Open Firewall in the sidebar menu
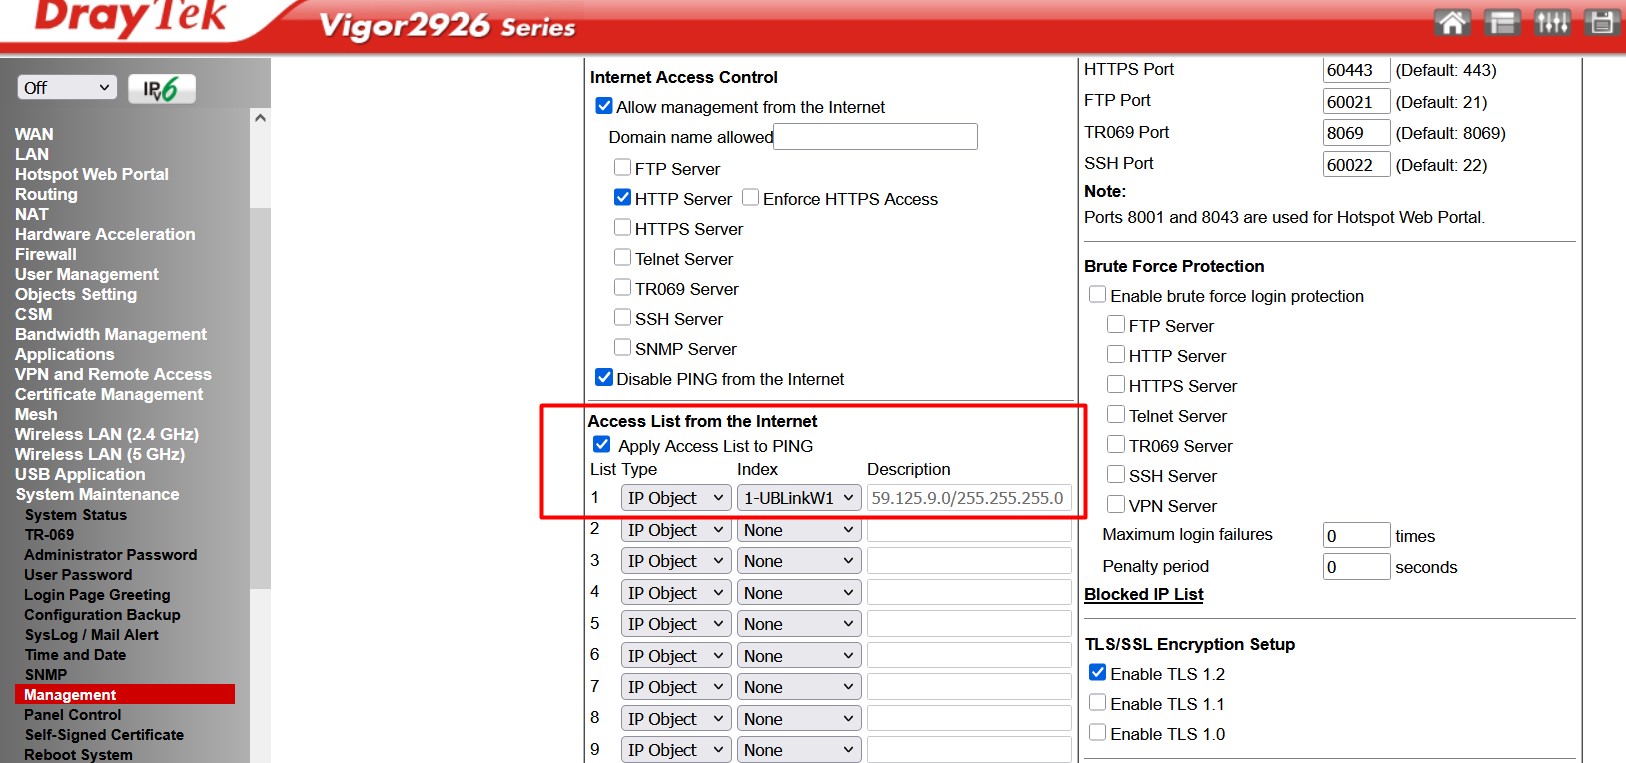 [x=45, y=254]
